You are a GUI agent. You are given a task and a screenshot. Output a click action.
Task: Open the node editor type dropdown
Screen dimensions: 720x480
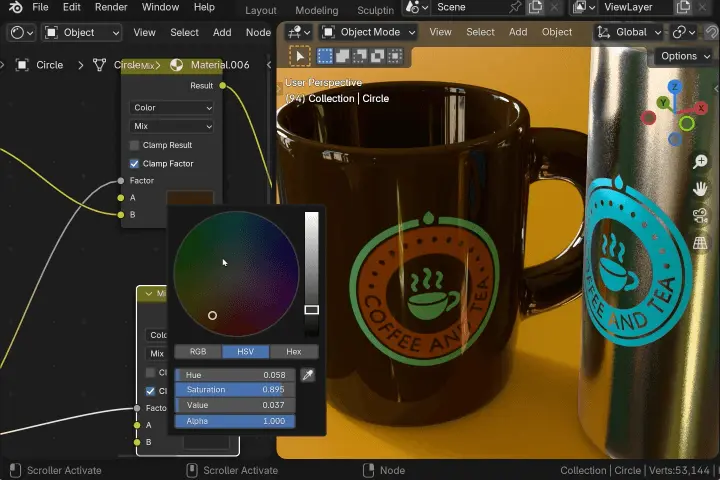22,33
